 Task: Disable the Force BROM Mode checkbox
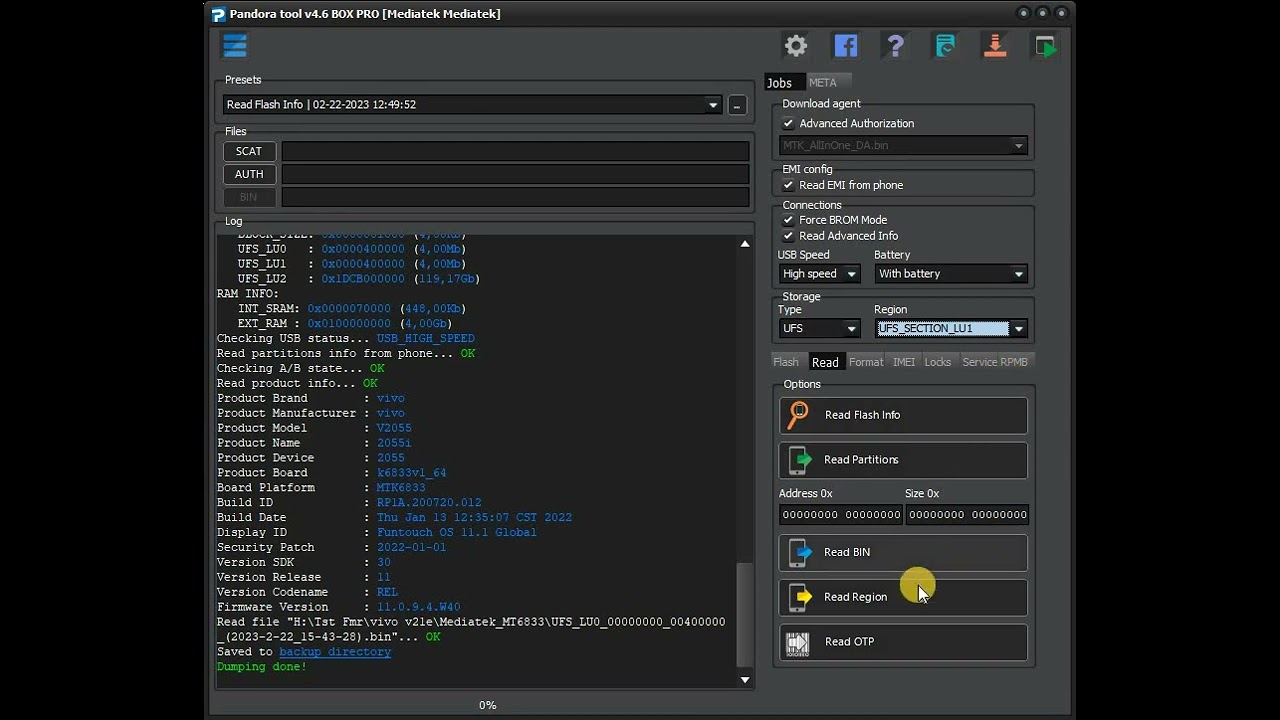tap(788, 220)
